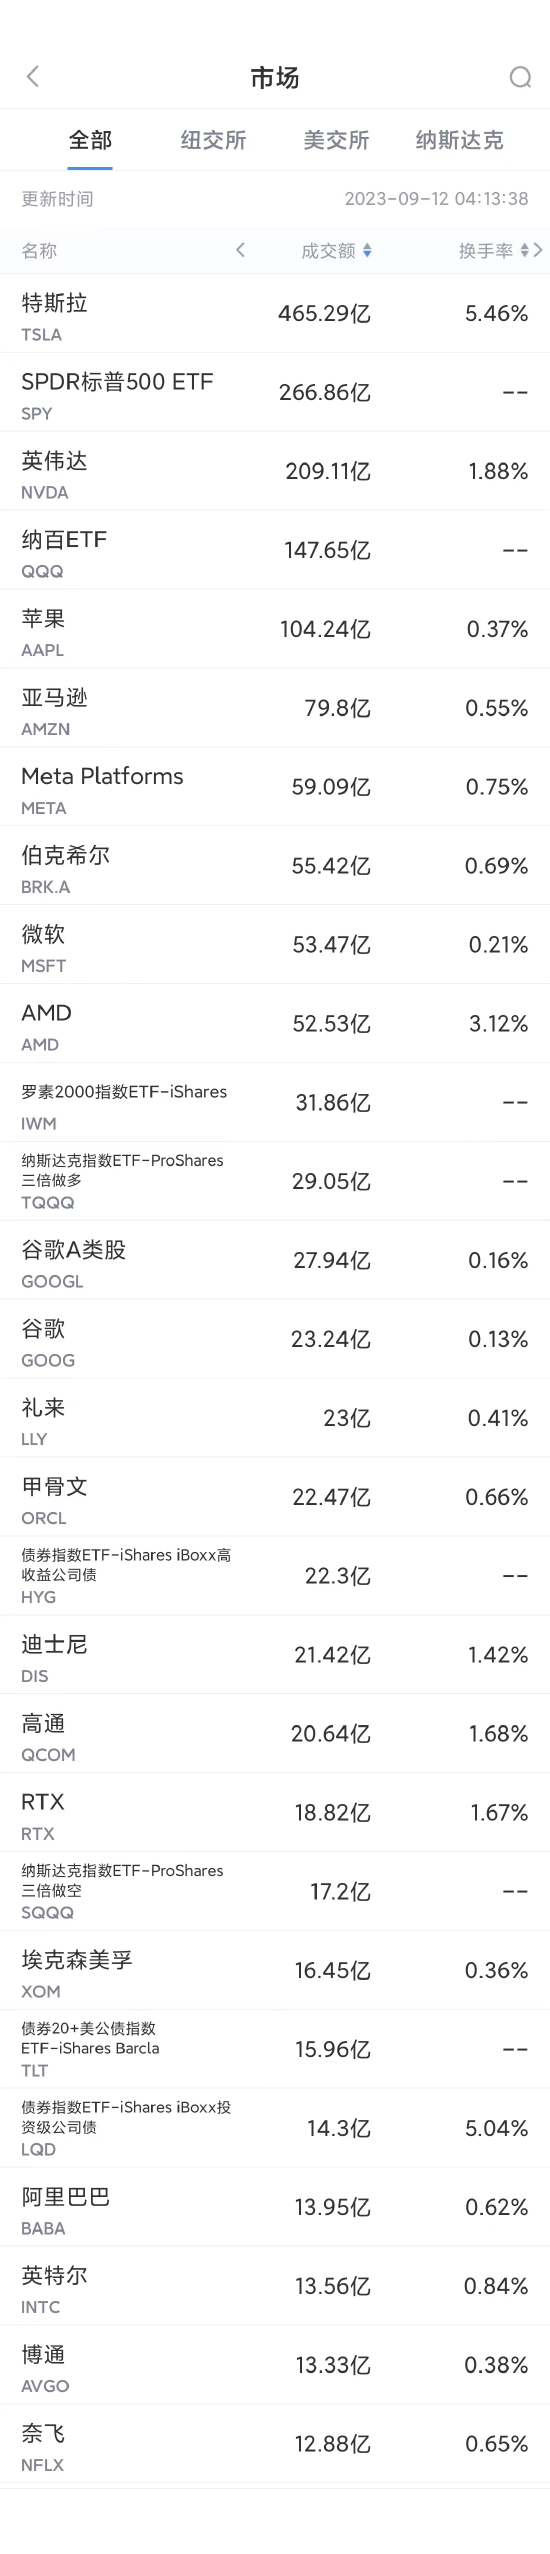The width and height of the screenshot is (550, 2554).
Task: Open the TQQQ ProShares 三倍做多 row
Action: (x=275, y=1182)
